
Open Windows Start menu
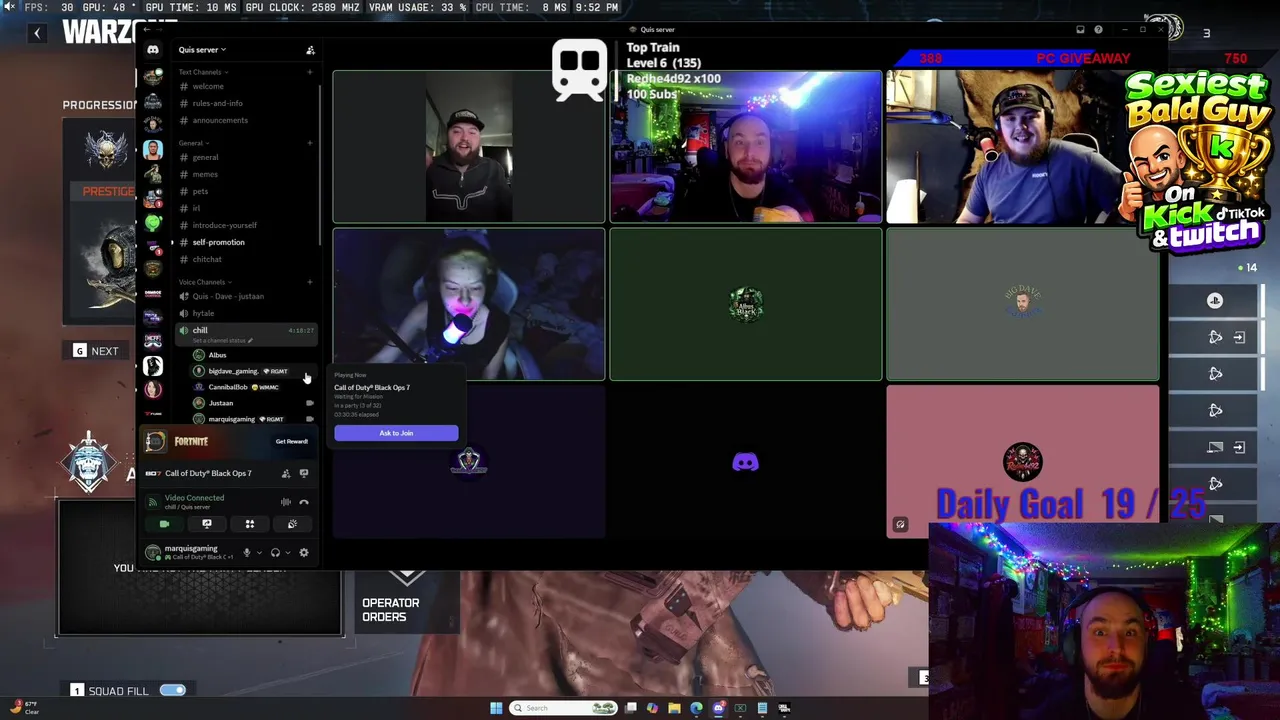tap(496, 708)
